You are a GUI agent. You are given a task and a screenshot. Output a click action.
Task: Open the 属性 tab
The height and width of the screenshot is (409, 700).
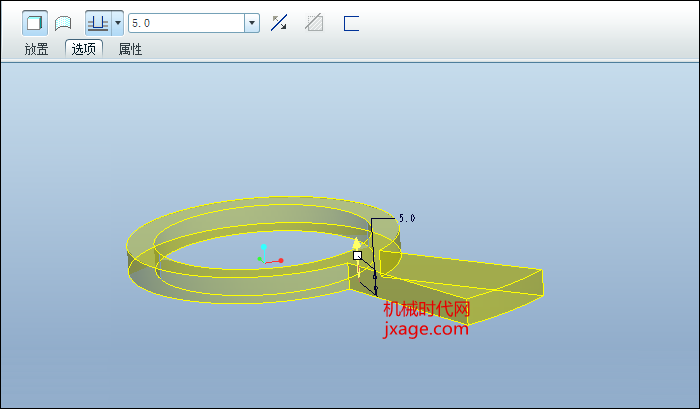[x=130, y=49]
